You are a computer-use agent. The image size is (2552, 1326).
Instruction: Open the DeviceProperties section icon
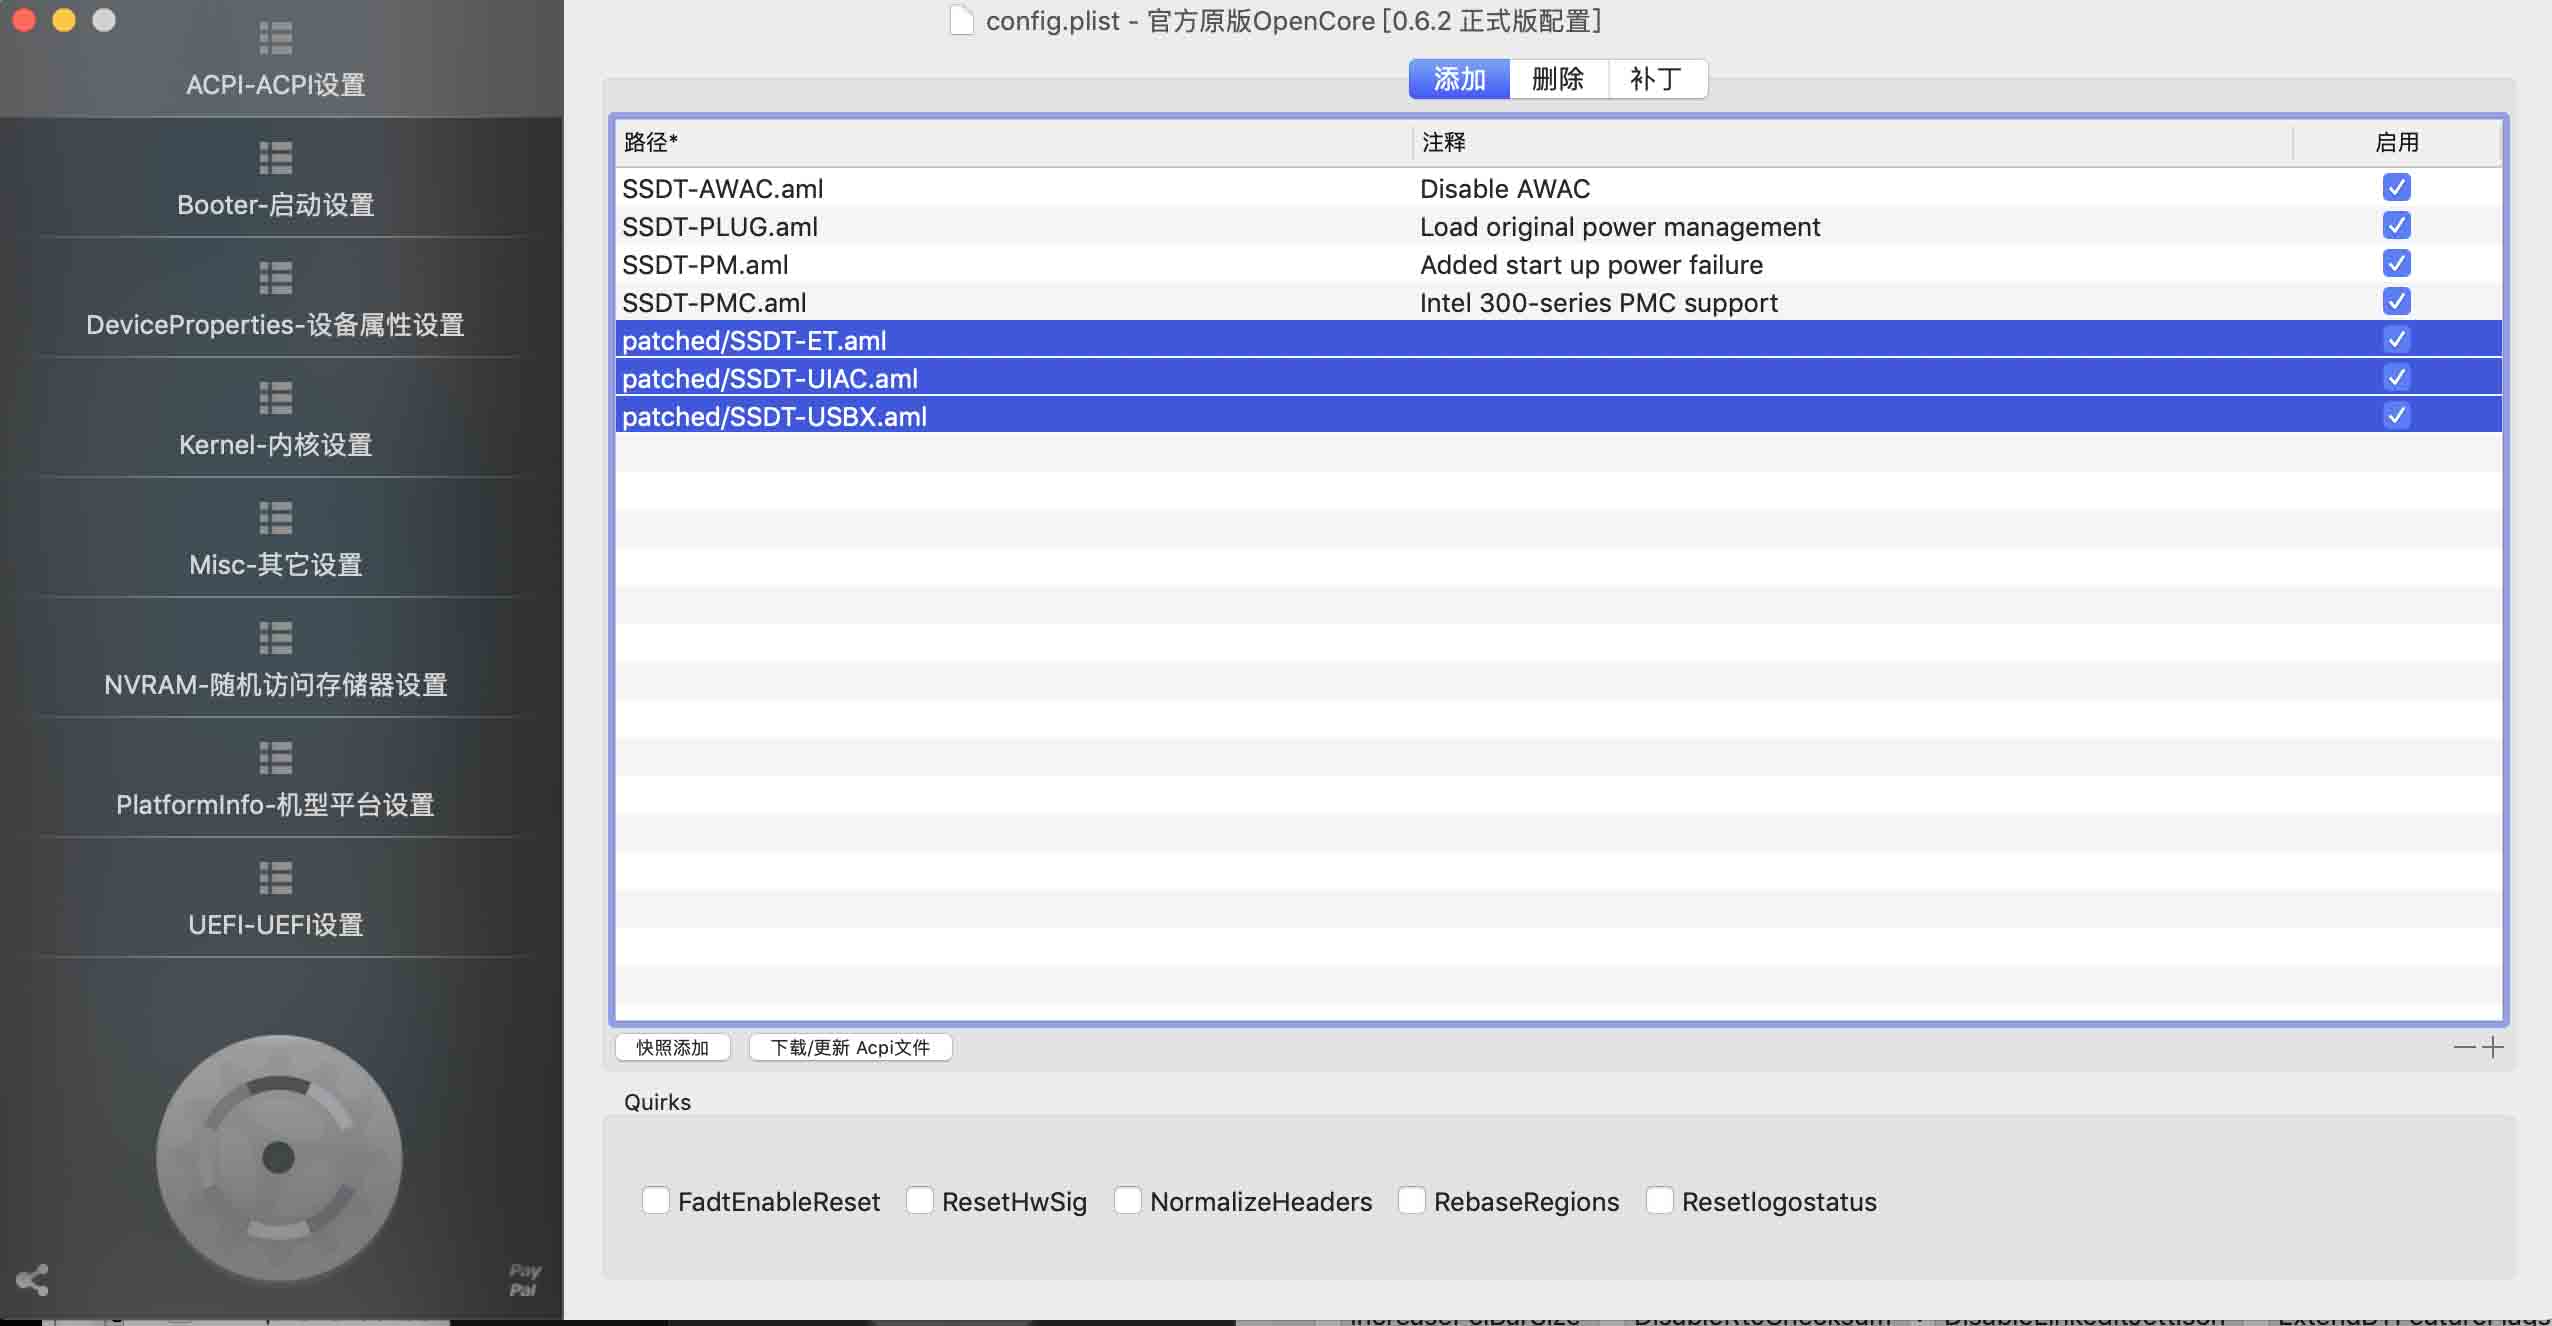275,278
